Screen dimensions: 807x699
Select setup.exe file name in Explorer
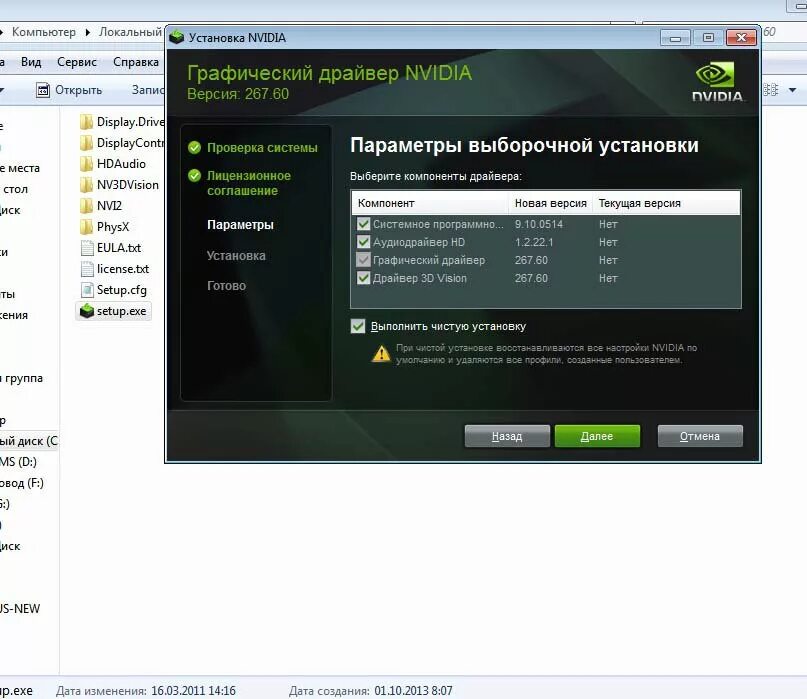121,311
